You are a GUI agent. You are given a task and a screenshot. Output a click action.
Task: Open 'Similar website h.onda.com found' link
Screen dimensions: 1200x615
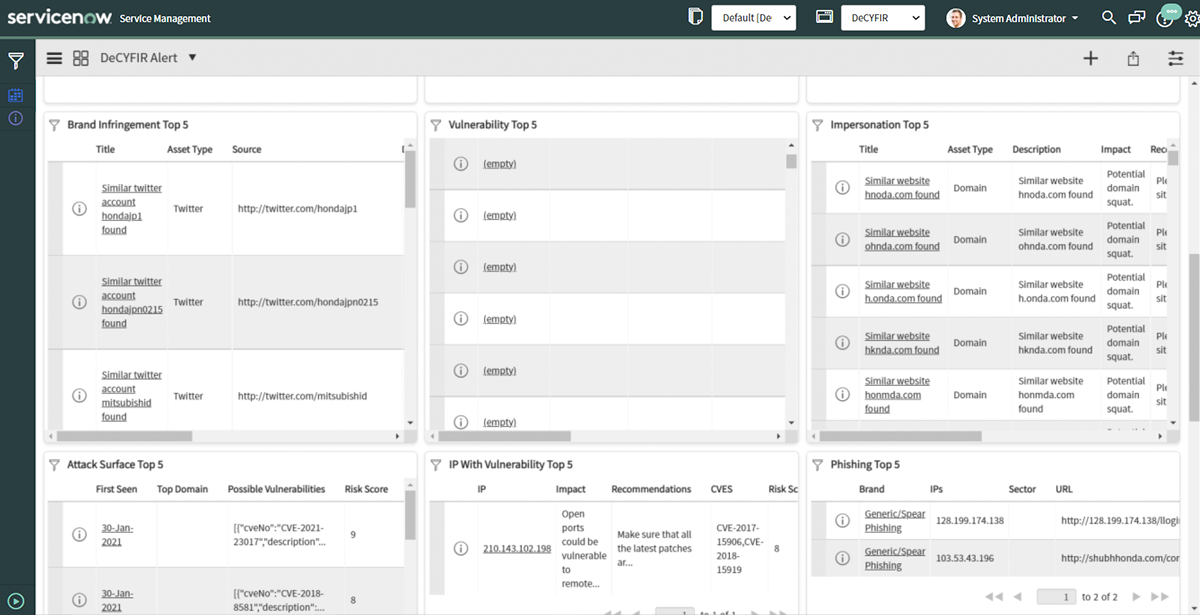point(903,291)
